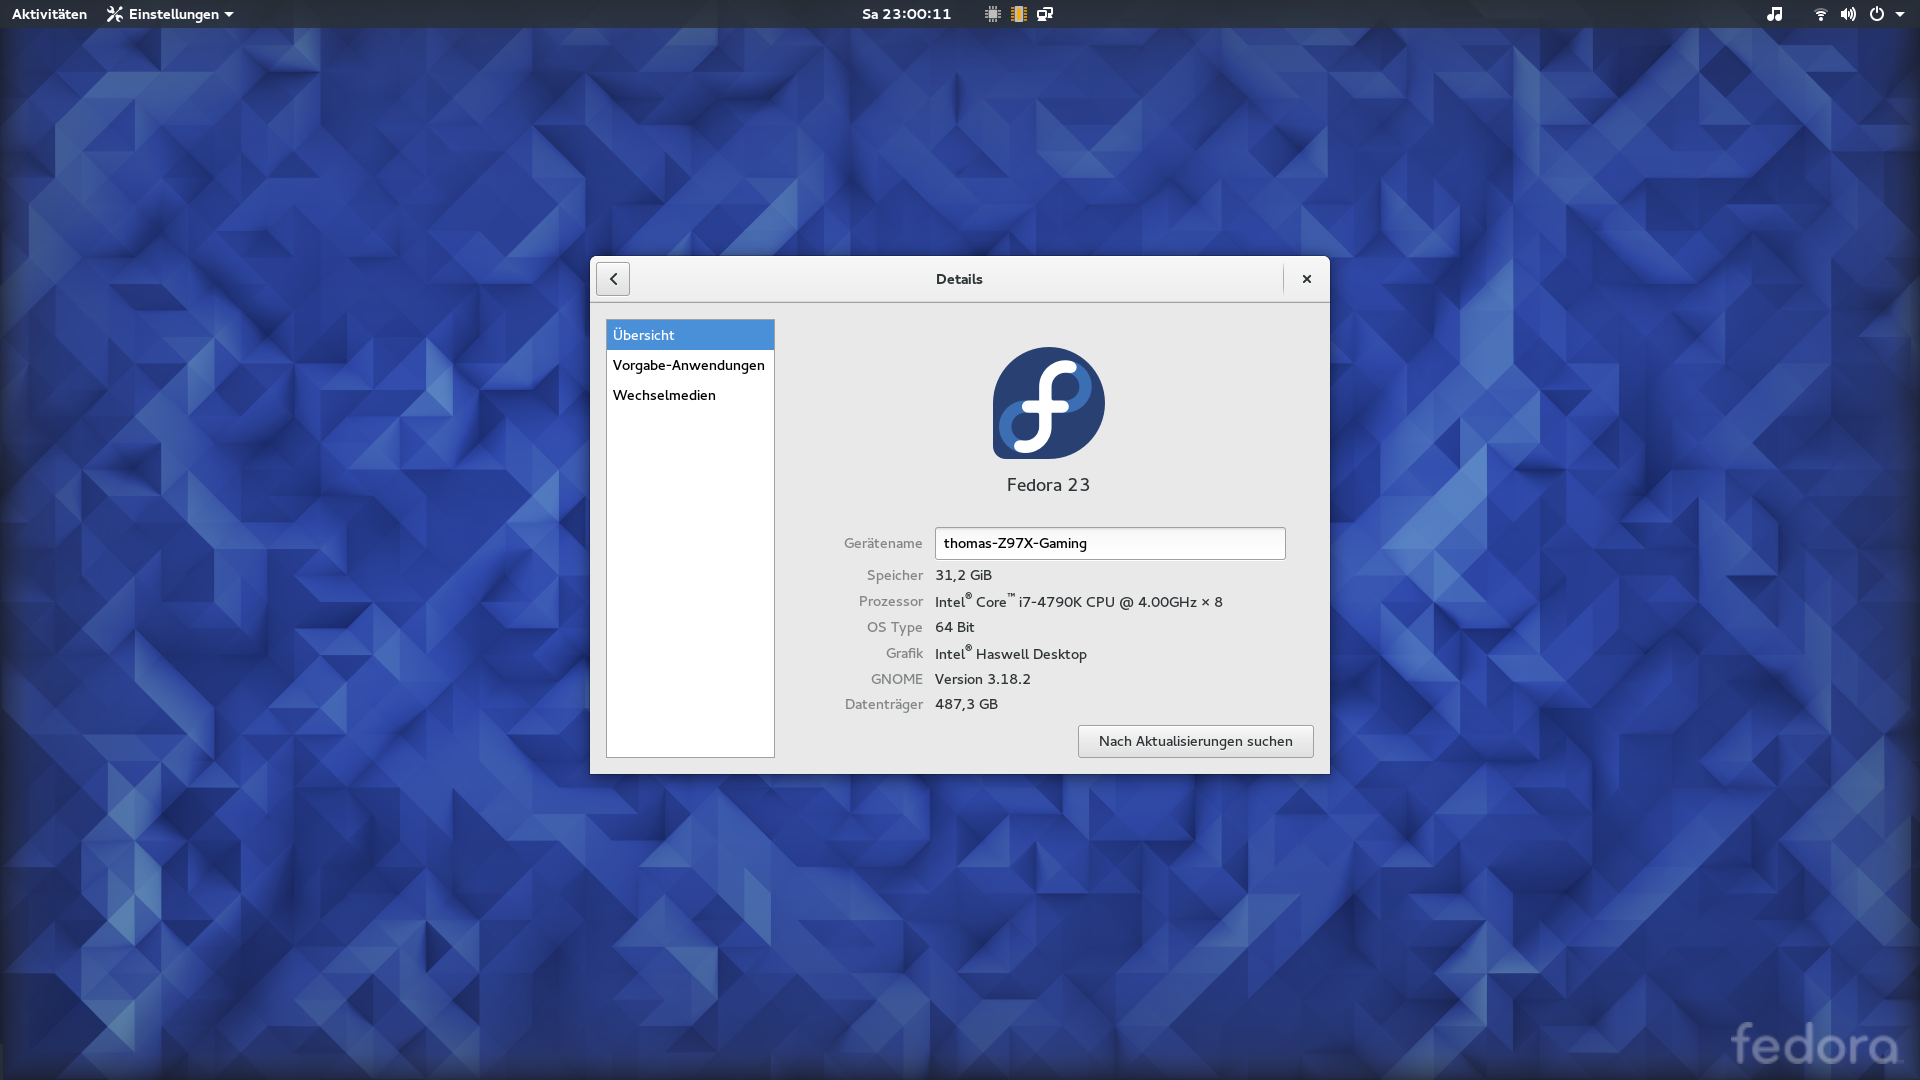1920x1080 pixels.
Task: Open Aktivitäten overview
Action: 49,14
